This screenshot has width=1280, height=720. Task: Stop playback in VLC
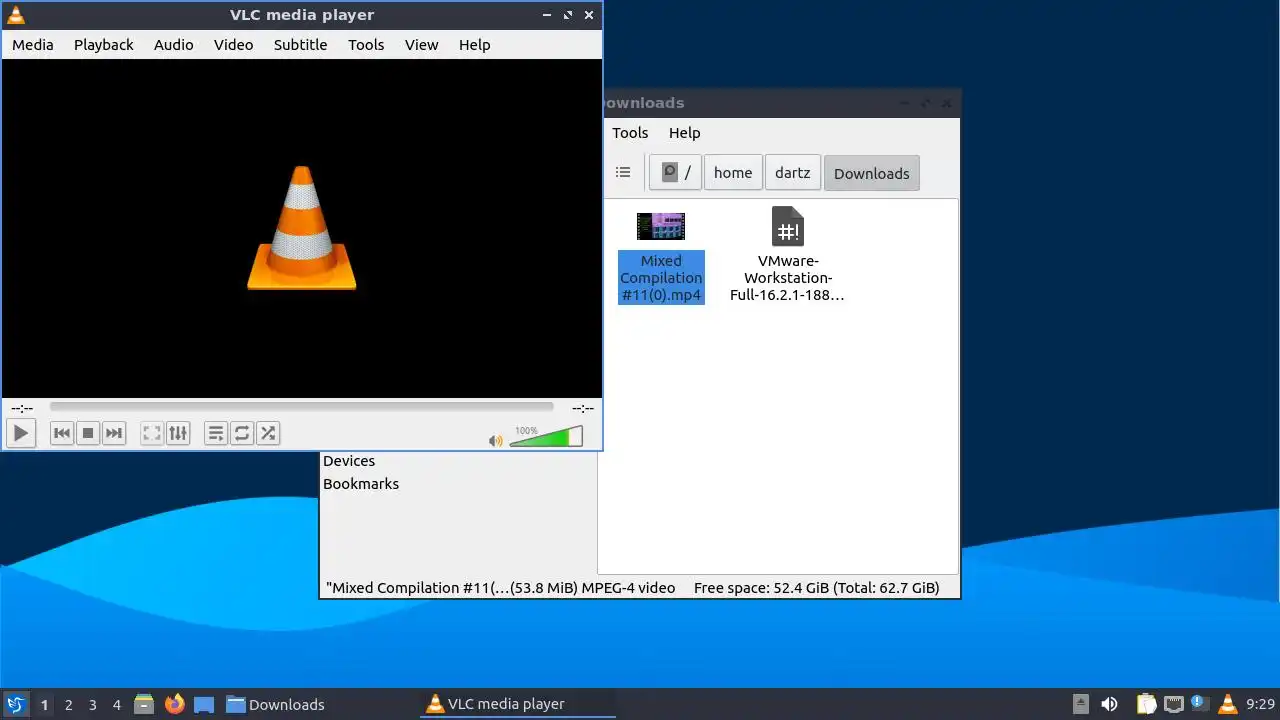click(88, 433)
